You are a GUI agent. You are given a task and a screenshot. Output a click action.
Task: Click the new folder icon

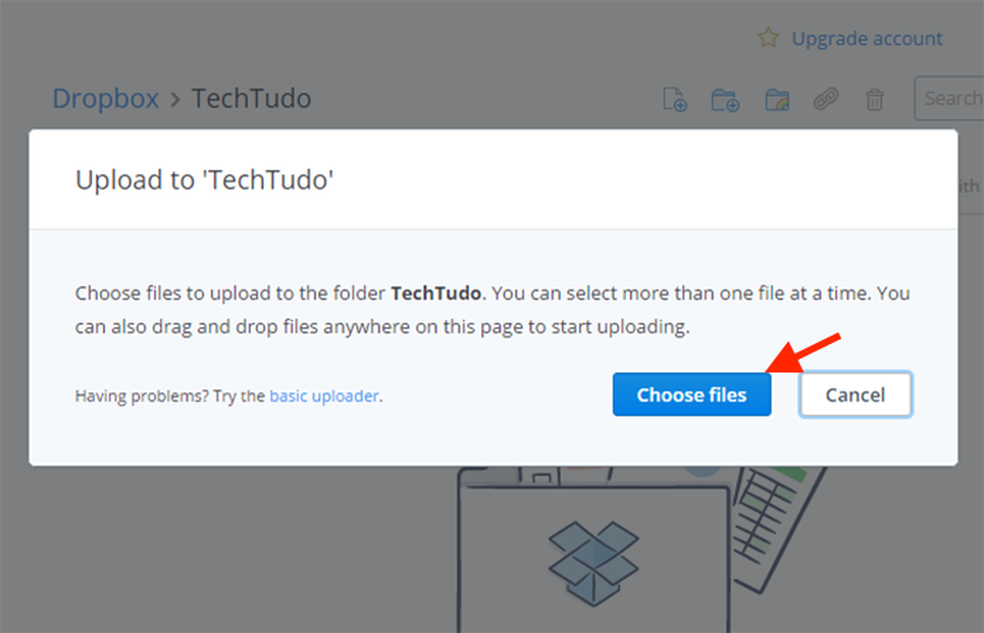coord(725,99)
